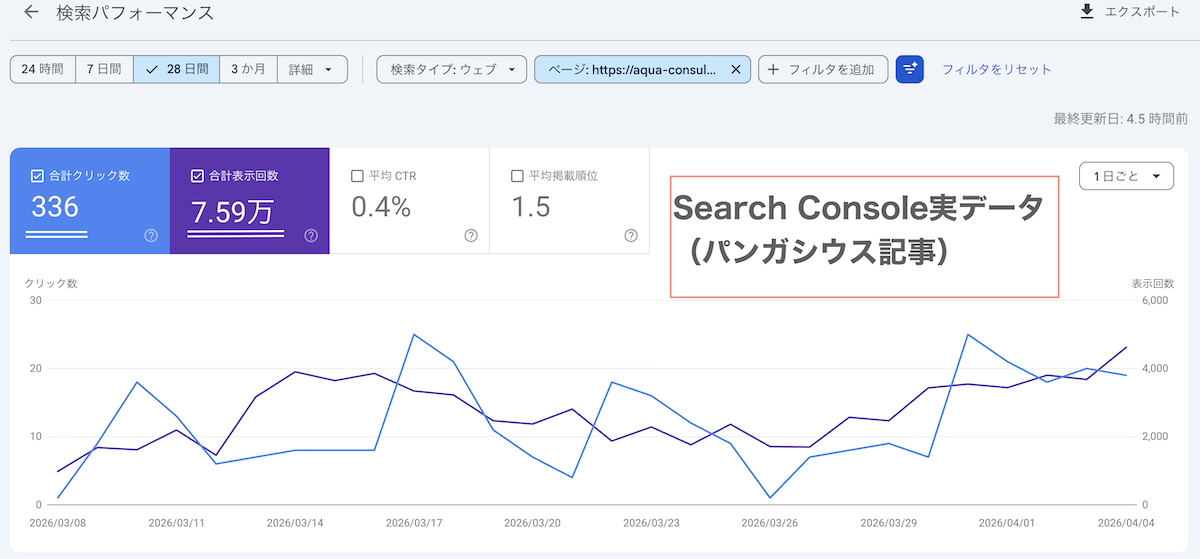Open the 詳細 date range dropdown

click(312, 69)
